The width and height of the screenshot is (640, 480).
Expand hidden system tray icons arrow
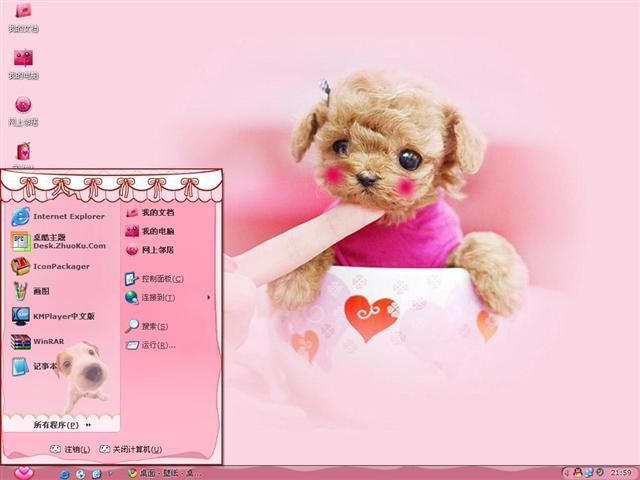tap(566, 473)
